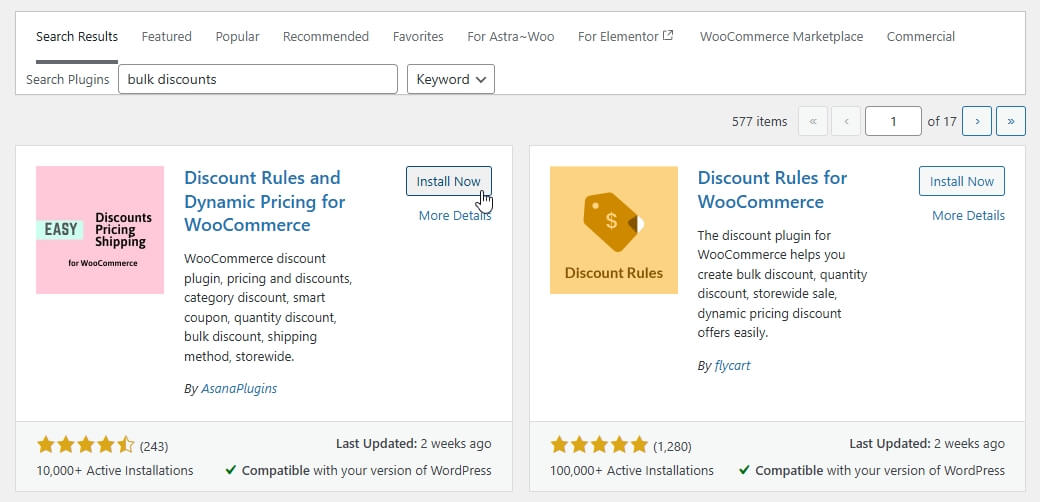The image size is (1040, 502).
Task: Click the 100,000+ Active Installations text
Action: tap(631, 471)
